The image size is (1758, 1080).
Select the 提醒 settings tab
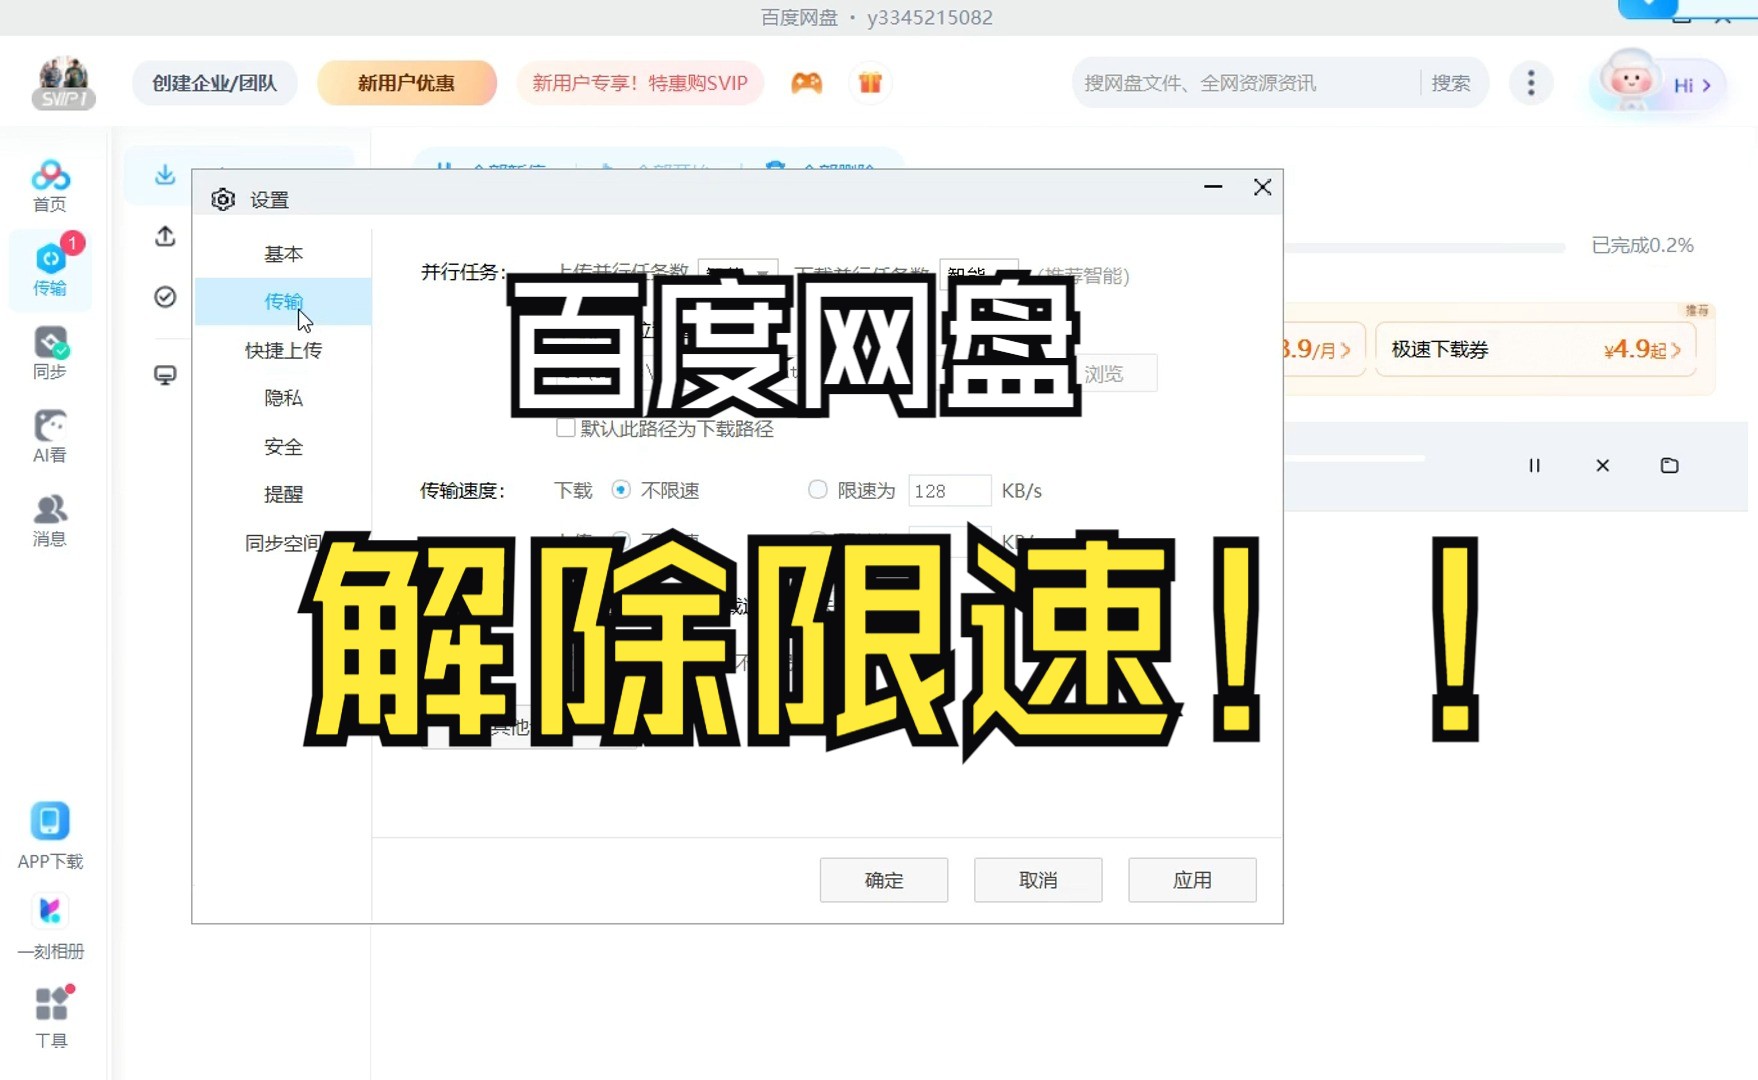[283, 494]
